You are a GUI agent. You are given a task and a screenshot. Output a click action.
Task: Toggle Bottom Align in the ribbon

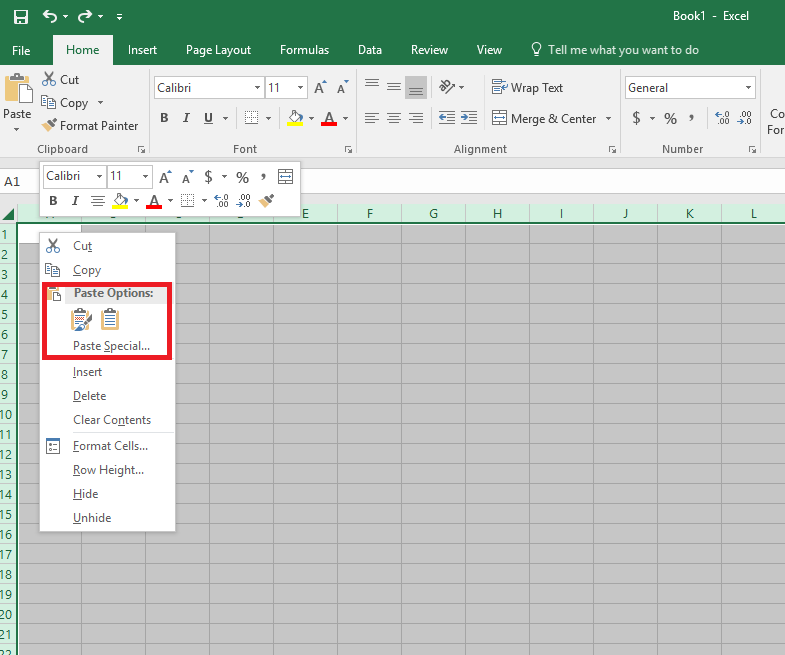pyautogui.click(x=416, y=87)
